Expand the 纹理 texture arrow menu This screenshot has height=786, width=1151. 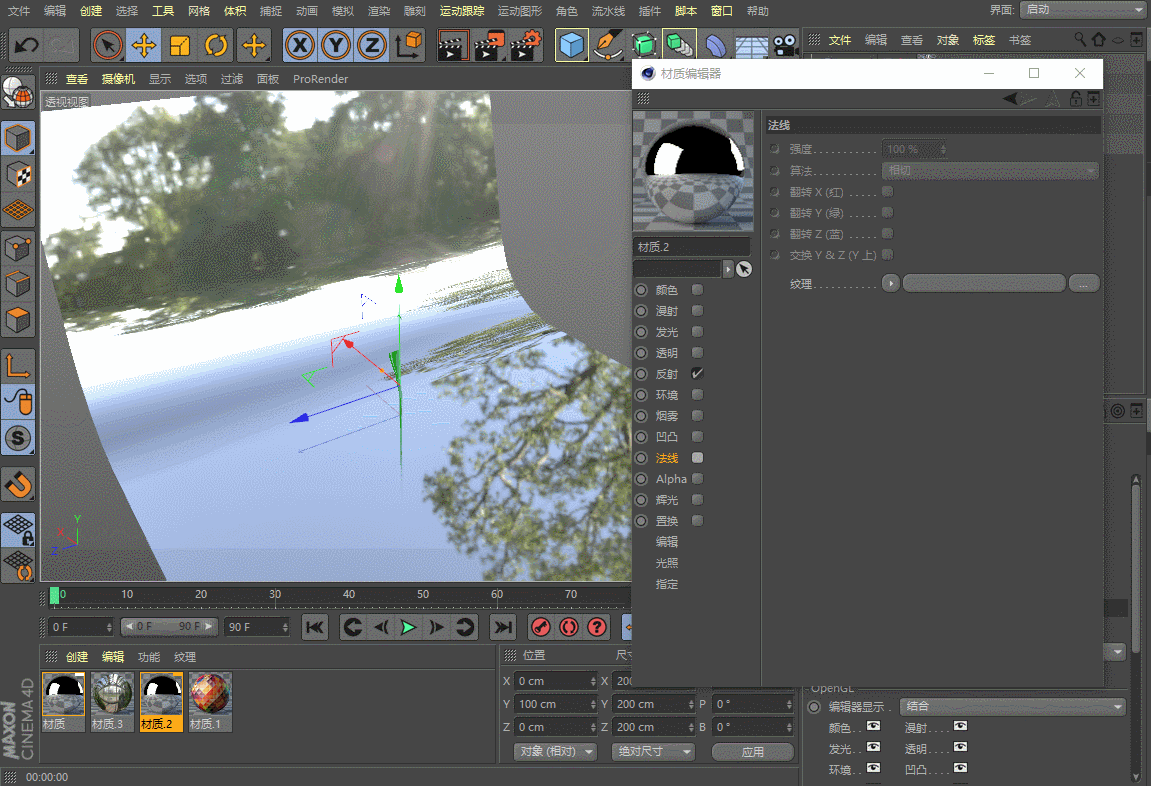(890, 283)
